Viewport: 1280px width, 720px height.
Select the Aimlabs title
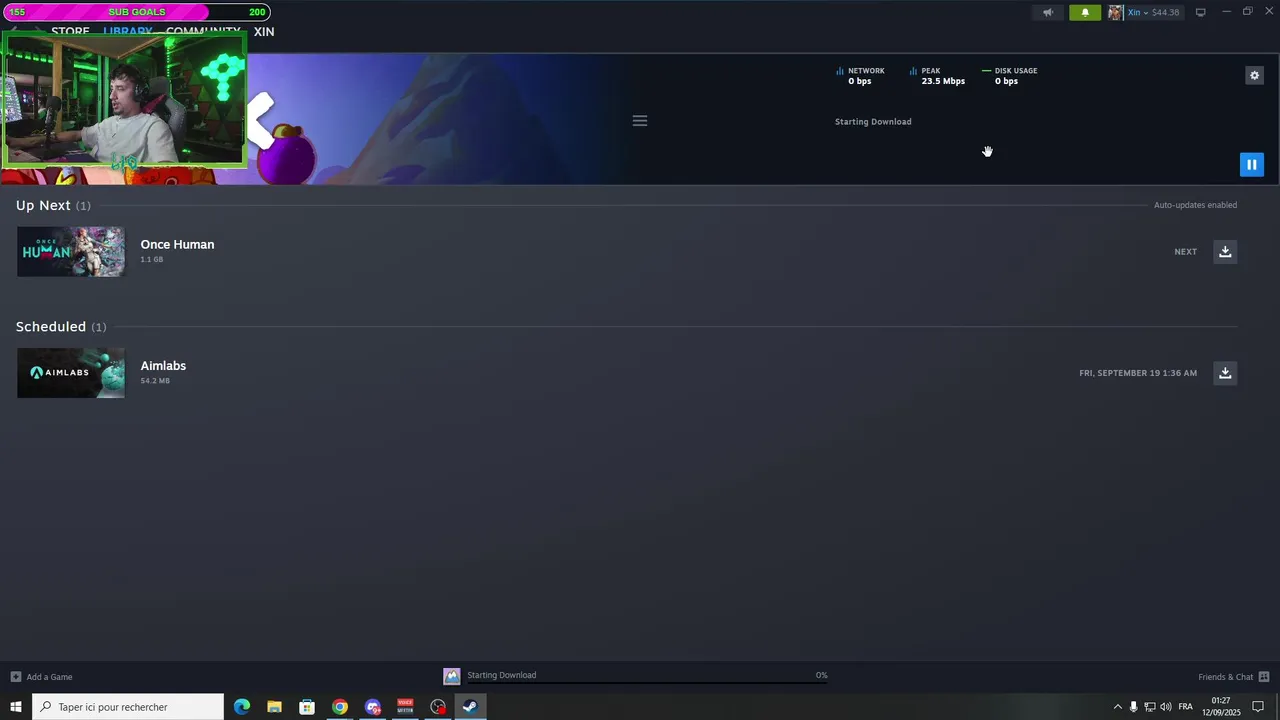163,366
